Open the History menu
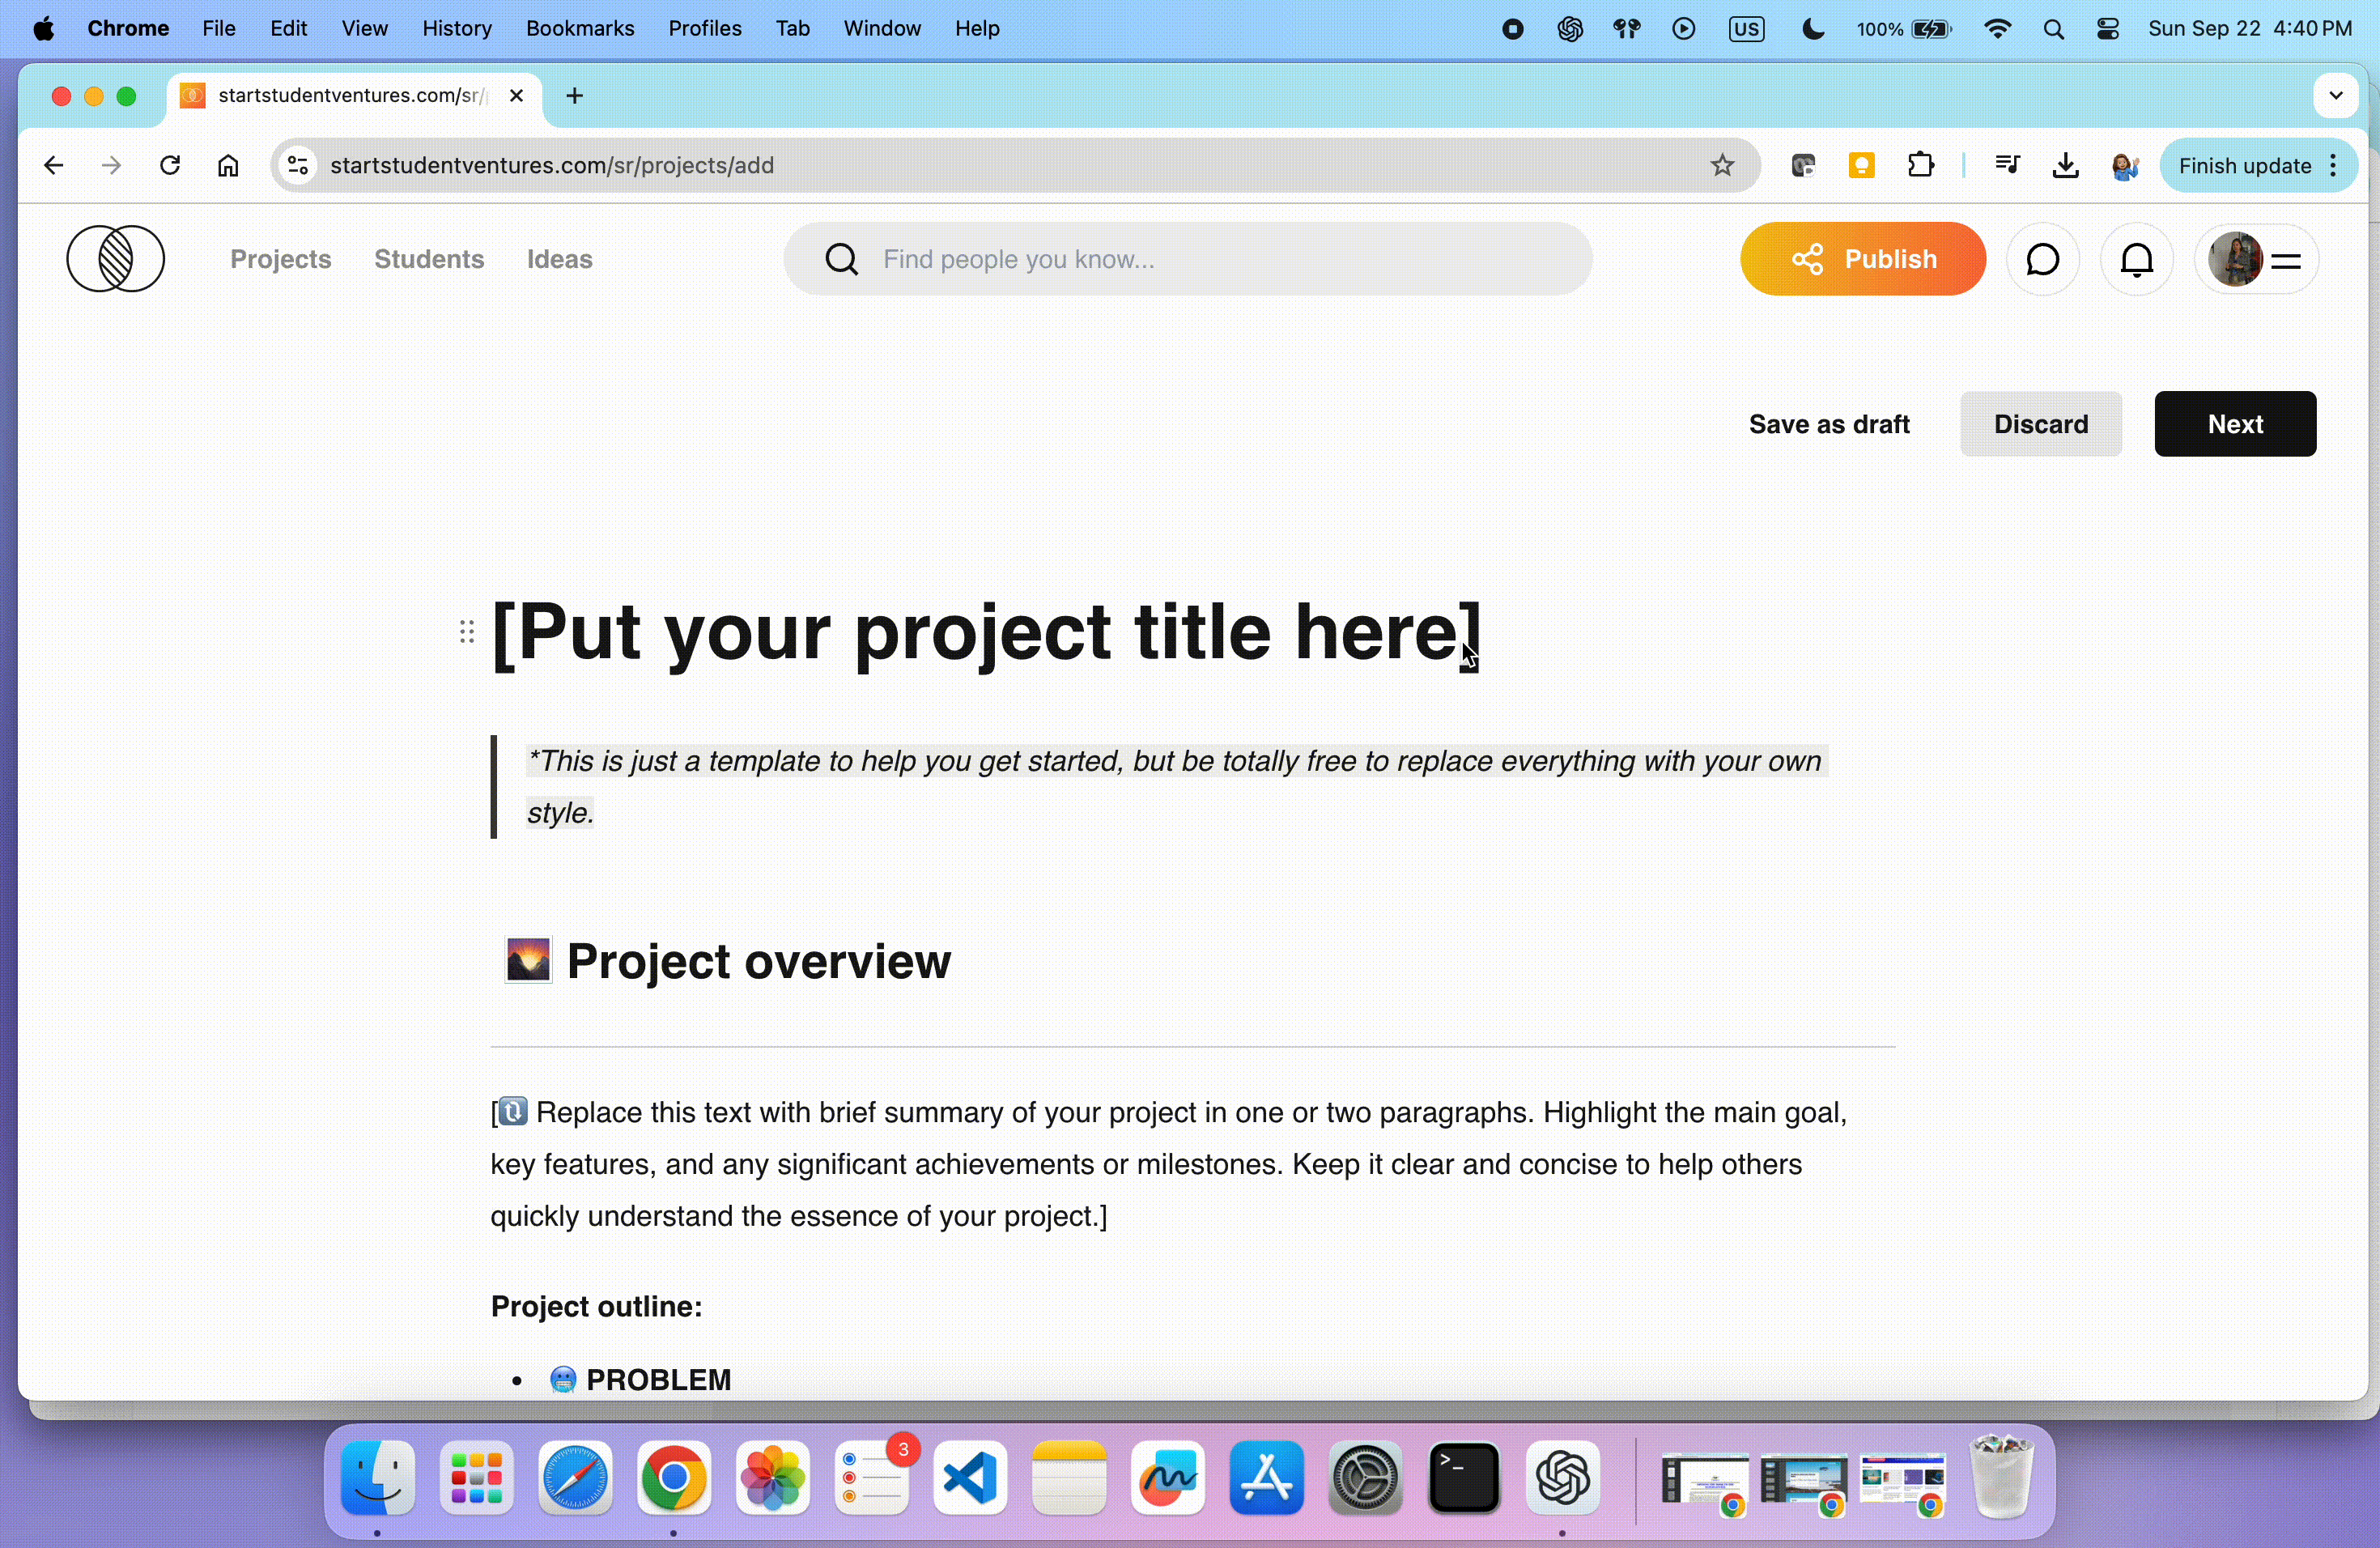The width and height of the screenshot is (2380, 1548). pos(456,28)
